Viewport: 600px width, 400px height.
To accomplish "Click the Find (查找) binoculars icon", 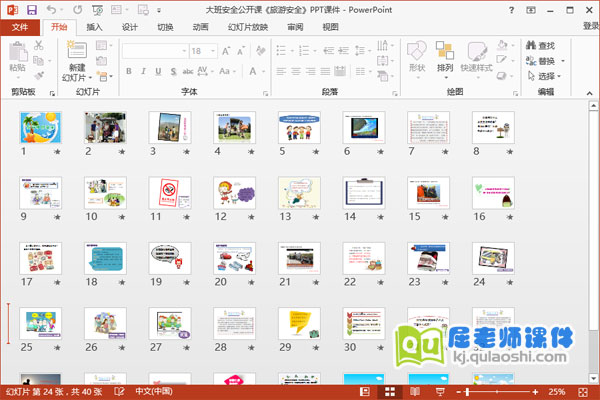I will (x=531, y=45).
